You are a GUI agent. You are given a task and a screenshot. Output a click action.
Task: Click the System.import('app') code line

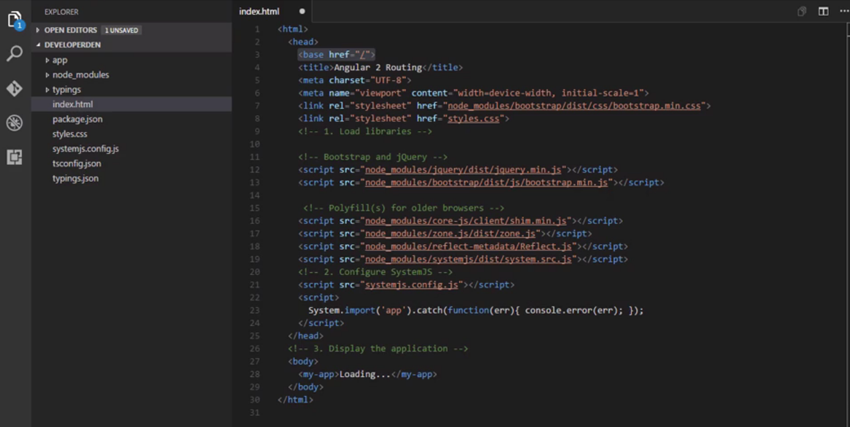pyautogui.click(x=476, y=310)
